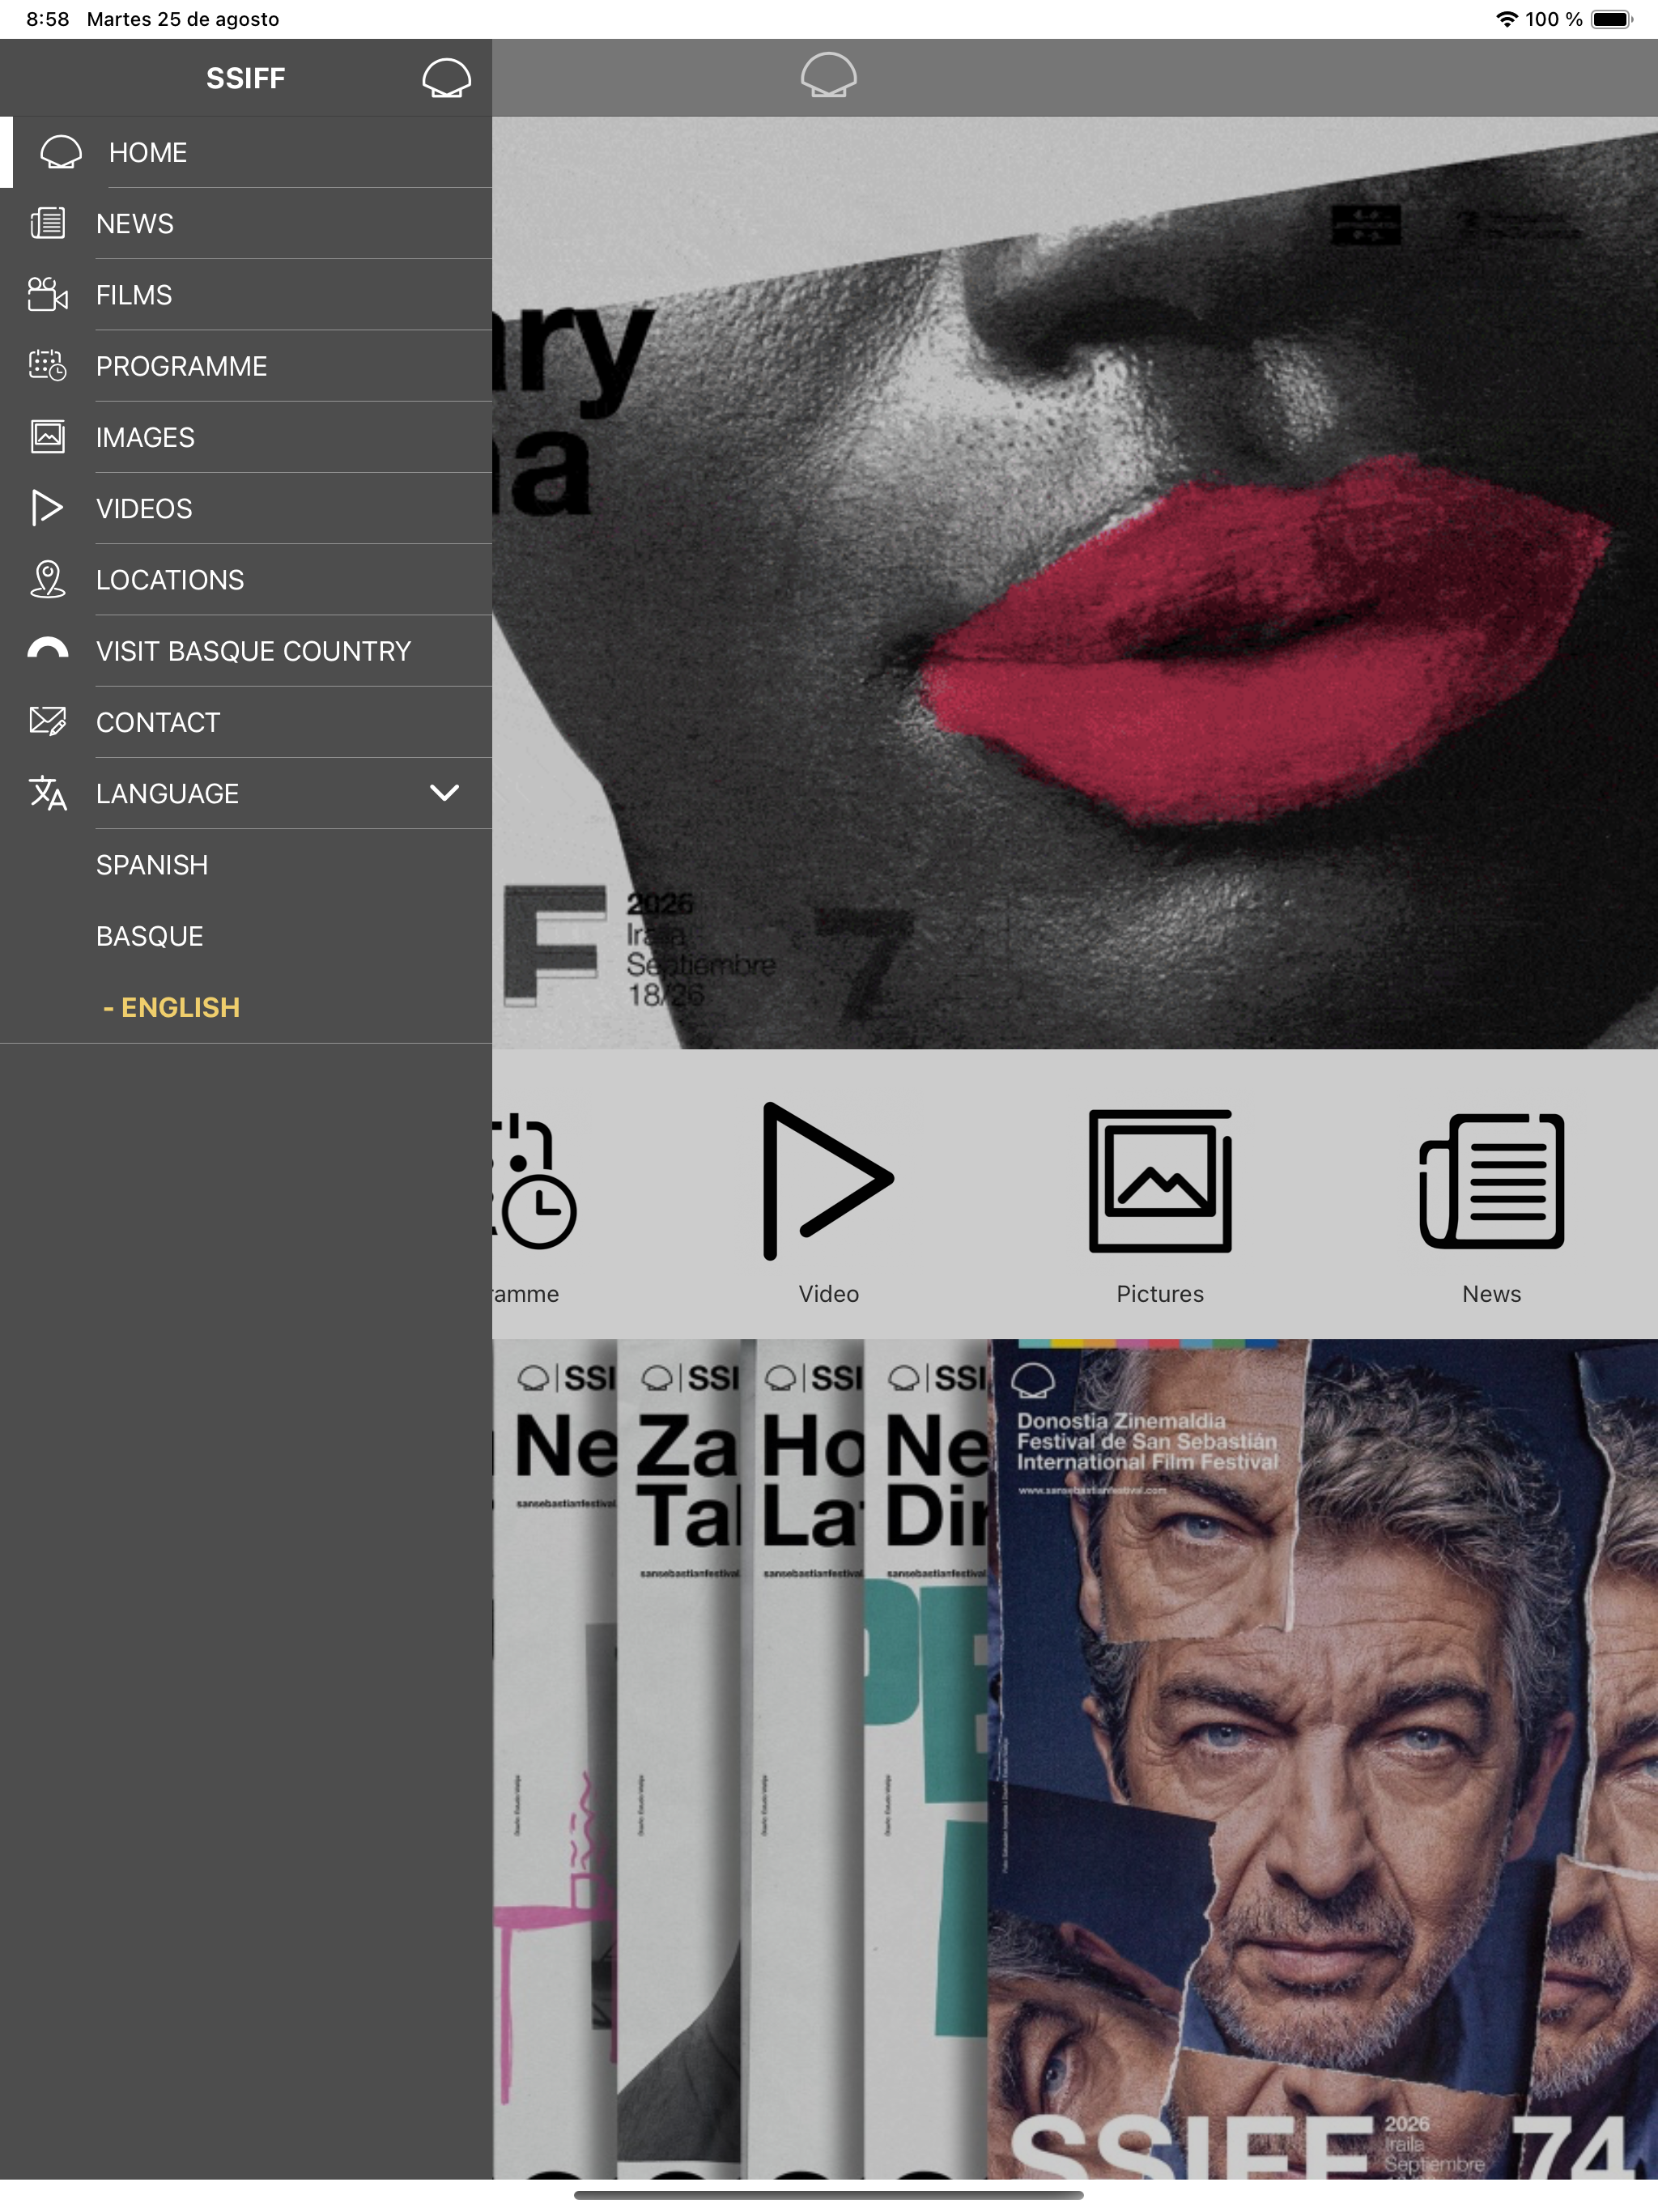Click the Locations map pin icon
Screen dimensions: 1658x2212
[48, 580]
